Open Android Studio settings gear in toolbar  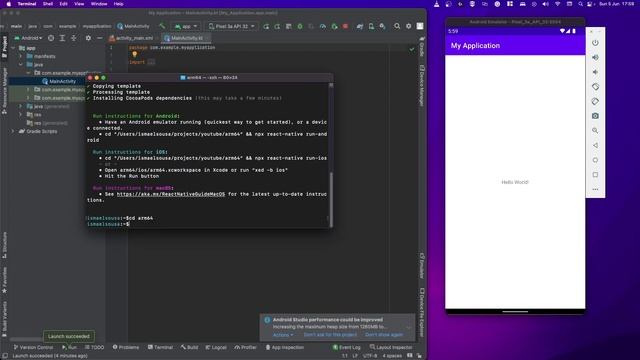pyautogui.click(x=408, y=26)
